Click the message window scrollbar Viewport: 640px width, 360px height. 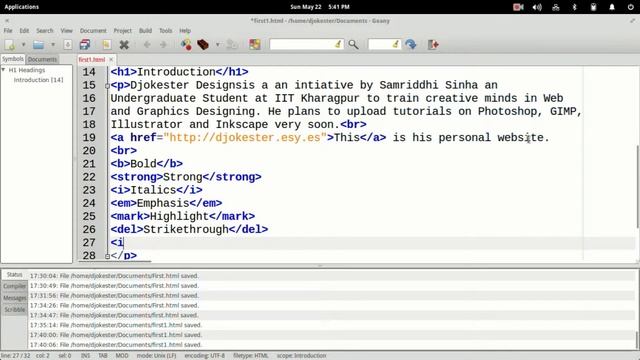tap(637, 340)
